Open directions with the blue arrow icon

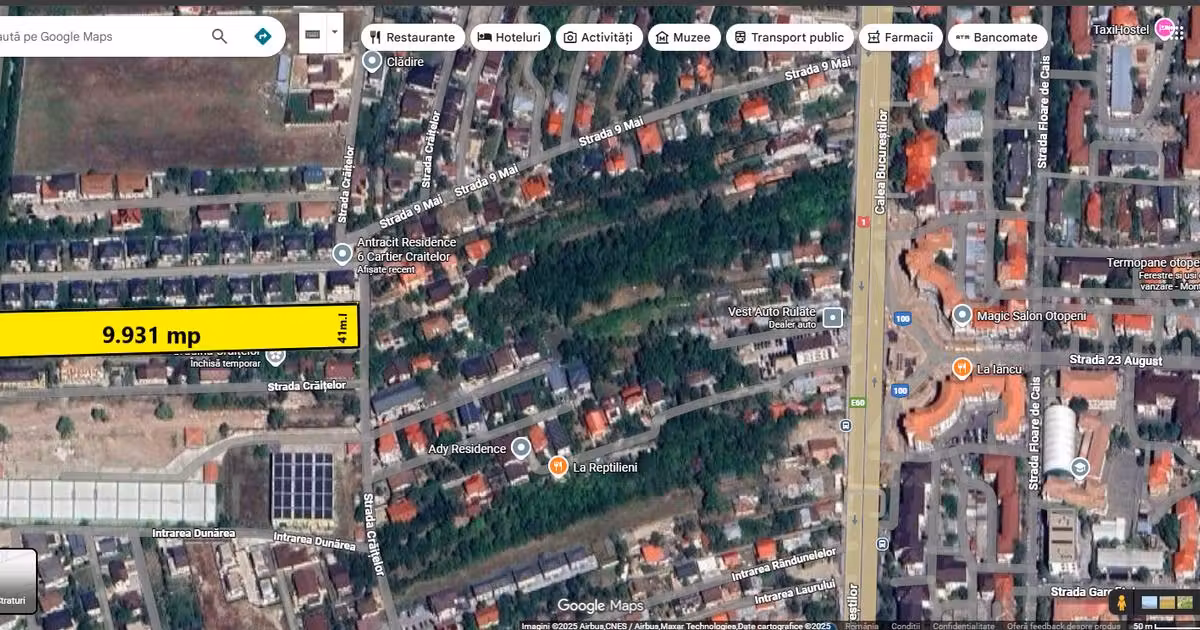coord(262,36)
